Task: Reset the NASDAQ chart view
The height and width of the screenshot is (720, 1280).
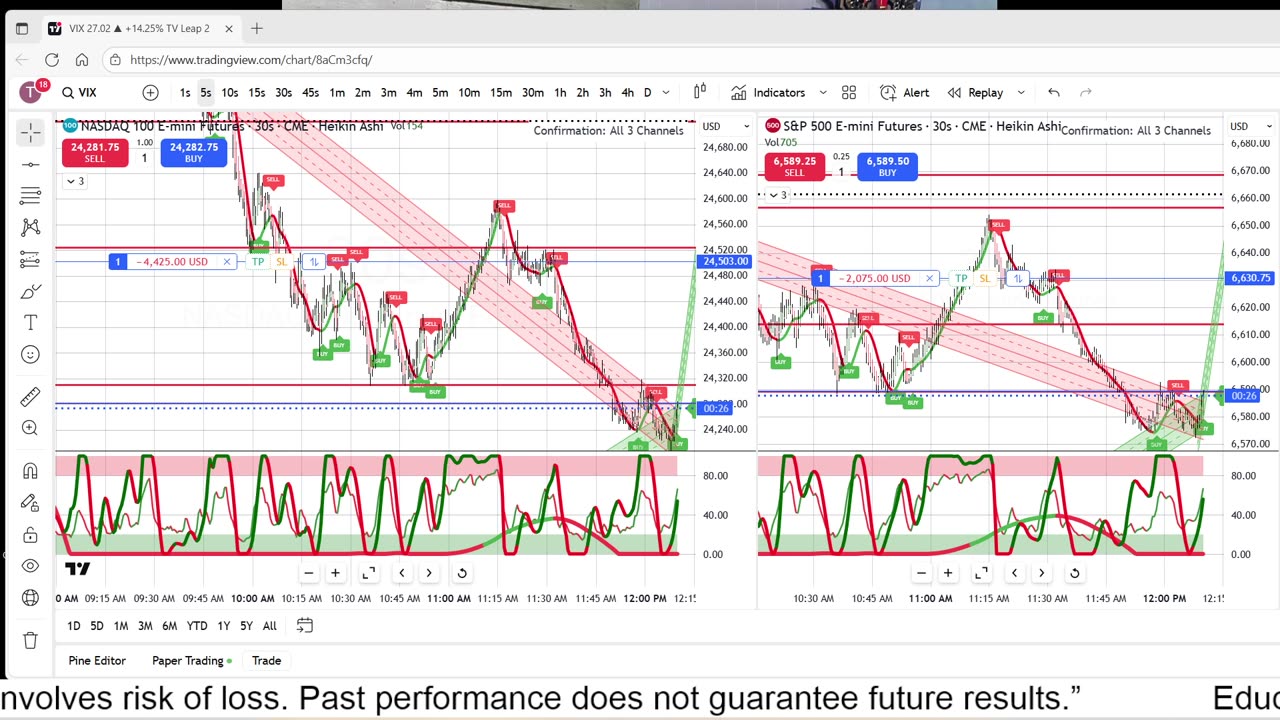Action: [462, 573]
